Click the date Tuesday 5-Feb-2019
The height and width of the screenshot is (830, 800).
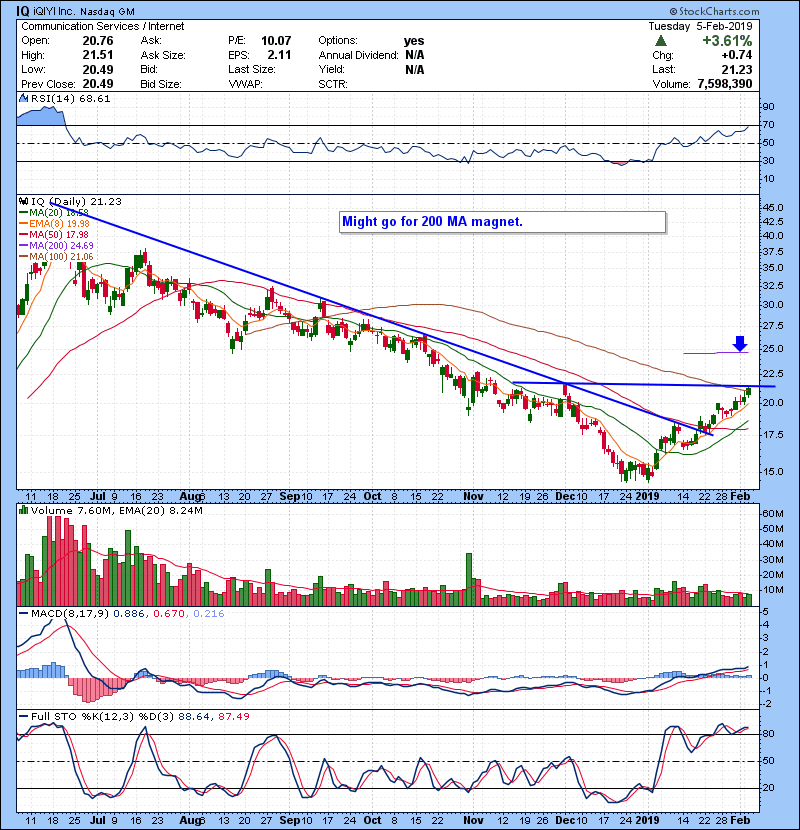pos(700,26)
